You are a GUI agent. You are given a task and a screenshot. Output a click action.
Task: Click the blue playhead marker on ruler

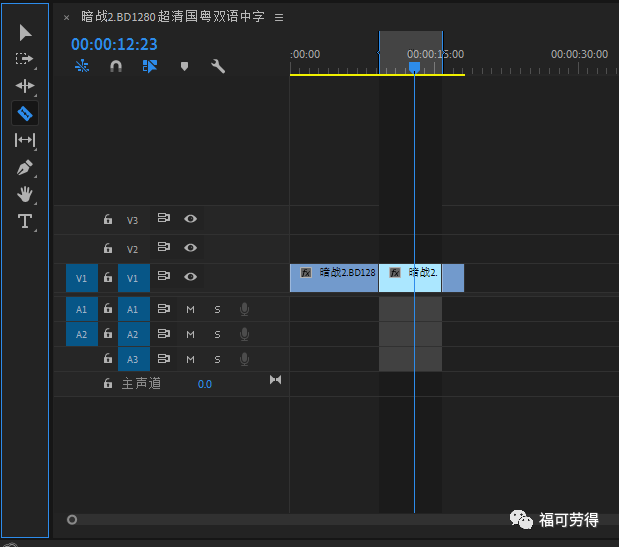tap(414, 67)
